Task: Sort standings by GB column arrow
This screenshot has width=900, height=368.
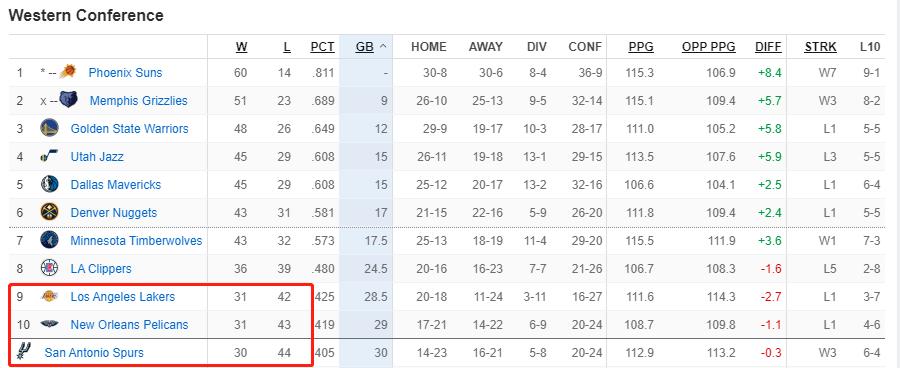Action: click(x=383, y=47)
